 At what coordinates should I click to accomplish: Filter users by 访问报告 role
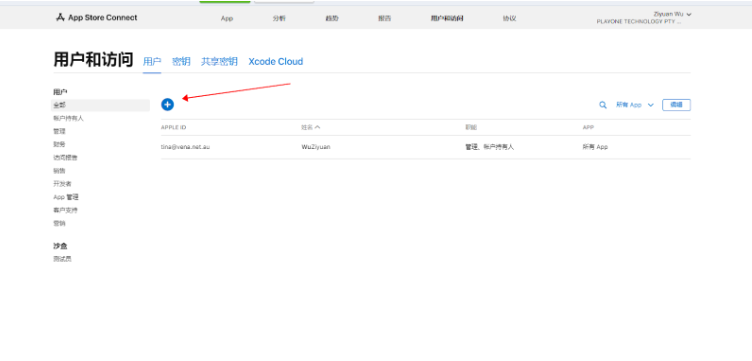click(65, 157)
